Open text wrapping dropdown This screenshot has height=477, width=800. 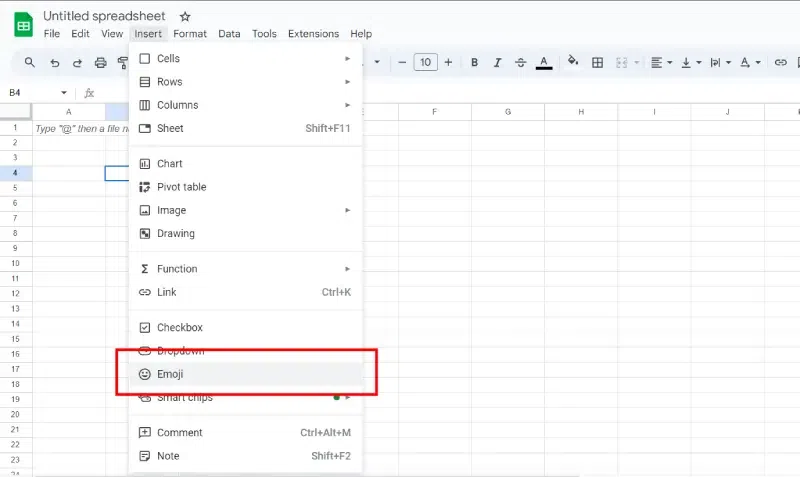[720, 62]
